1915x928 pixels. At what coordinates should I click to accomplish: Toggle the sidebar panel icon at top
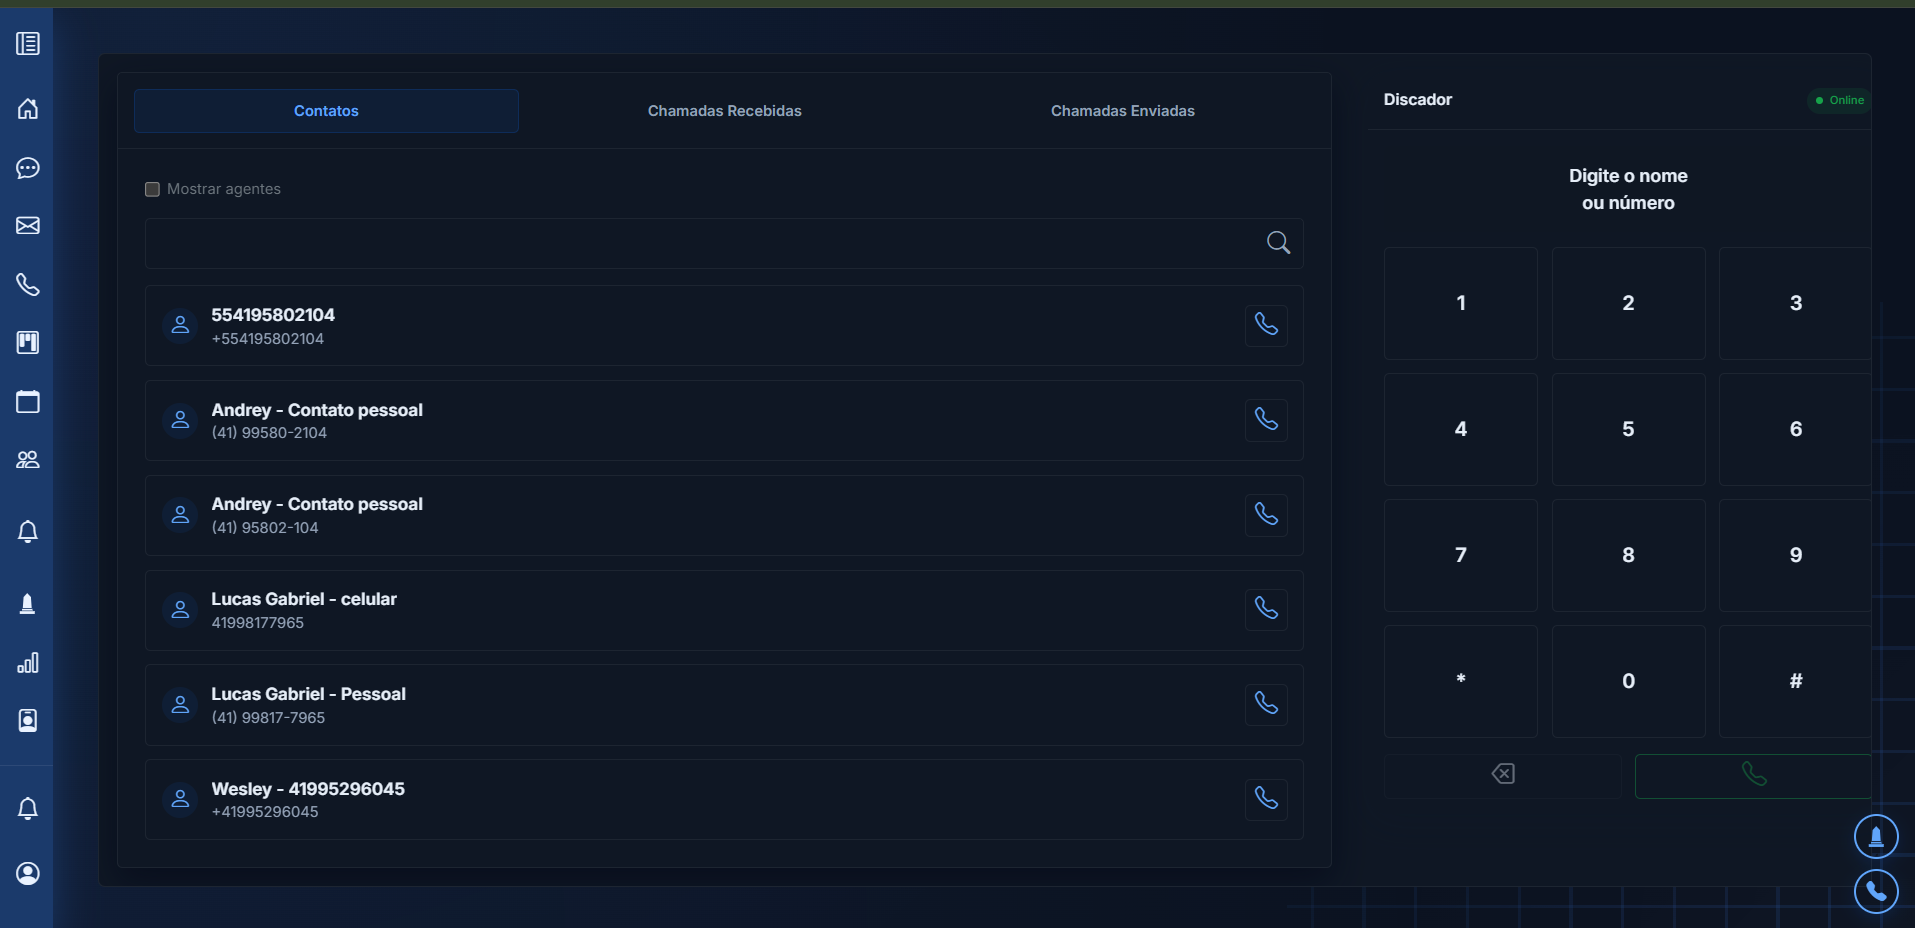pos(28,44)
